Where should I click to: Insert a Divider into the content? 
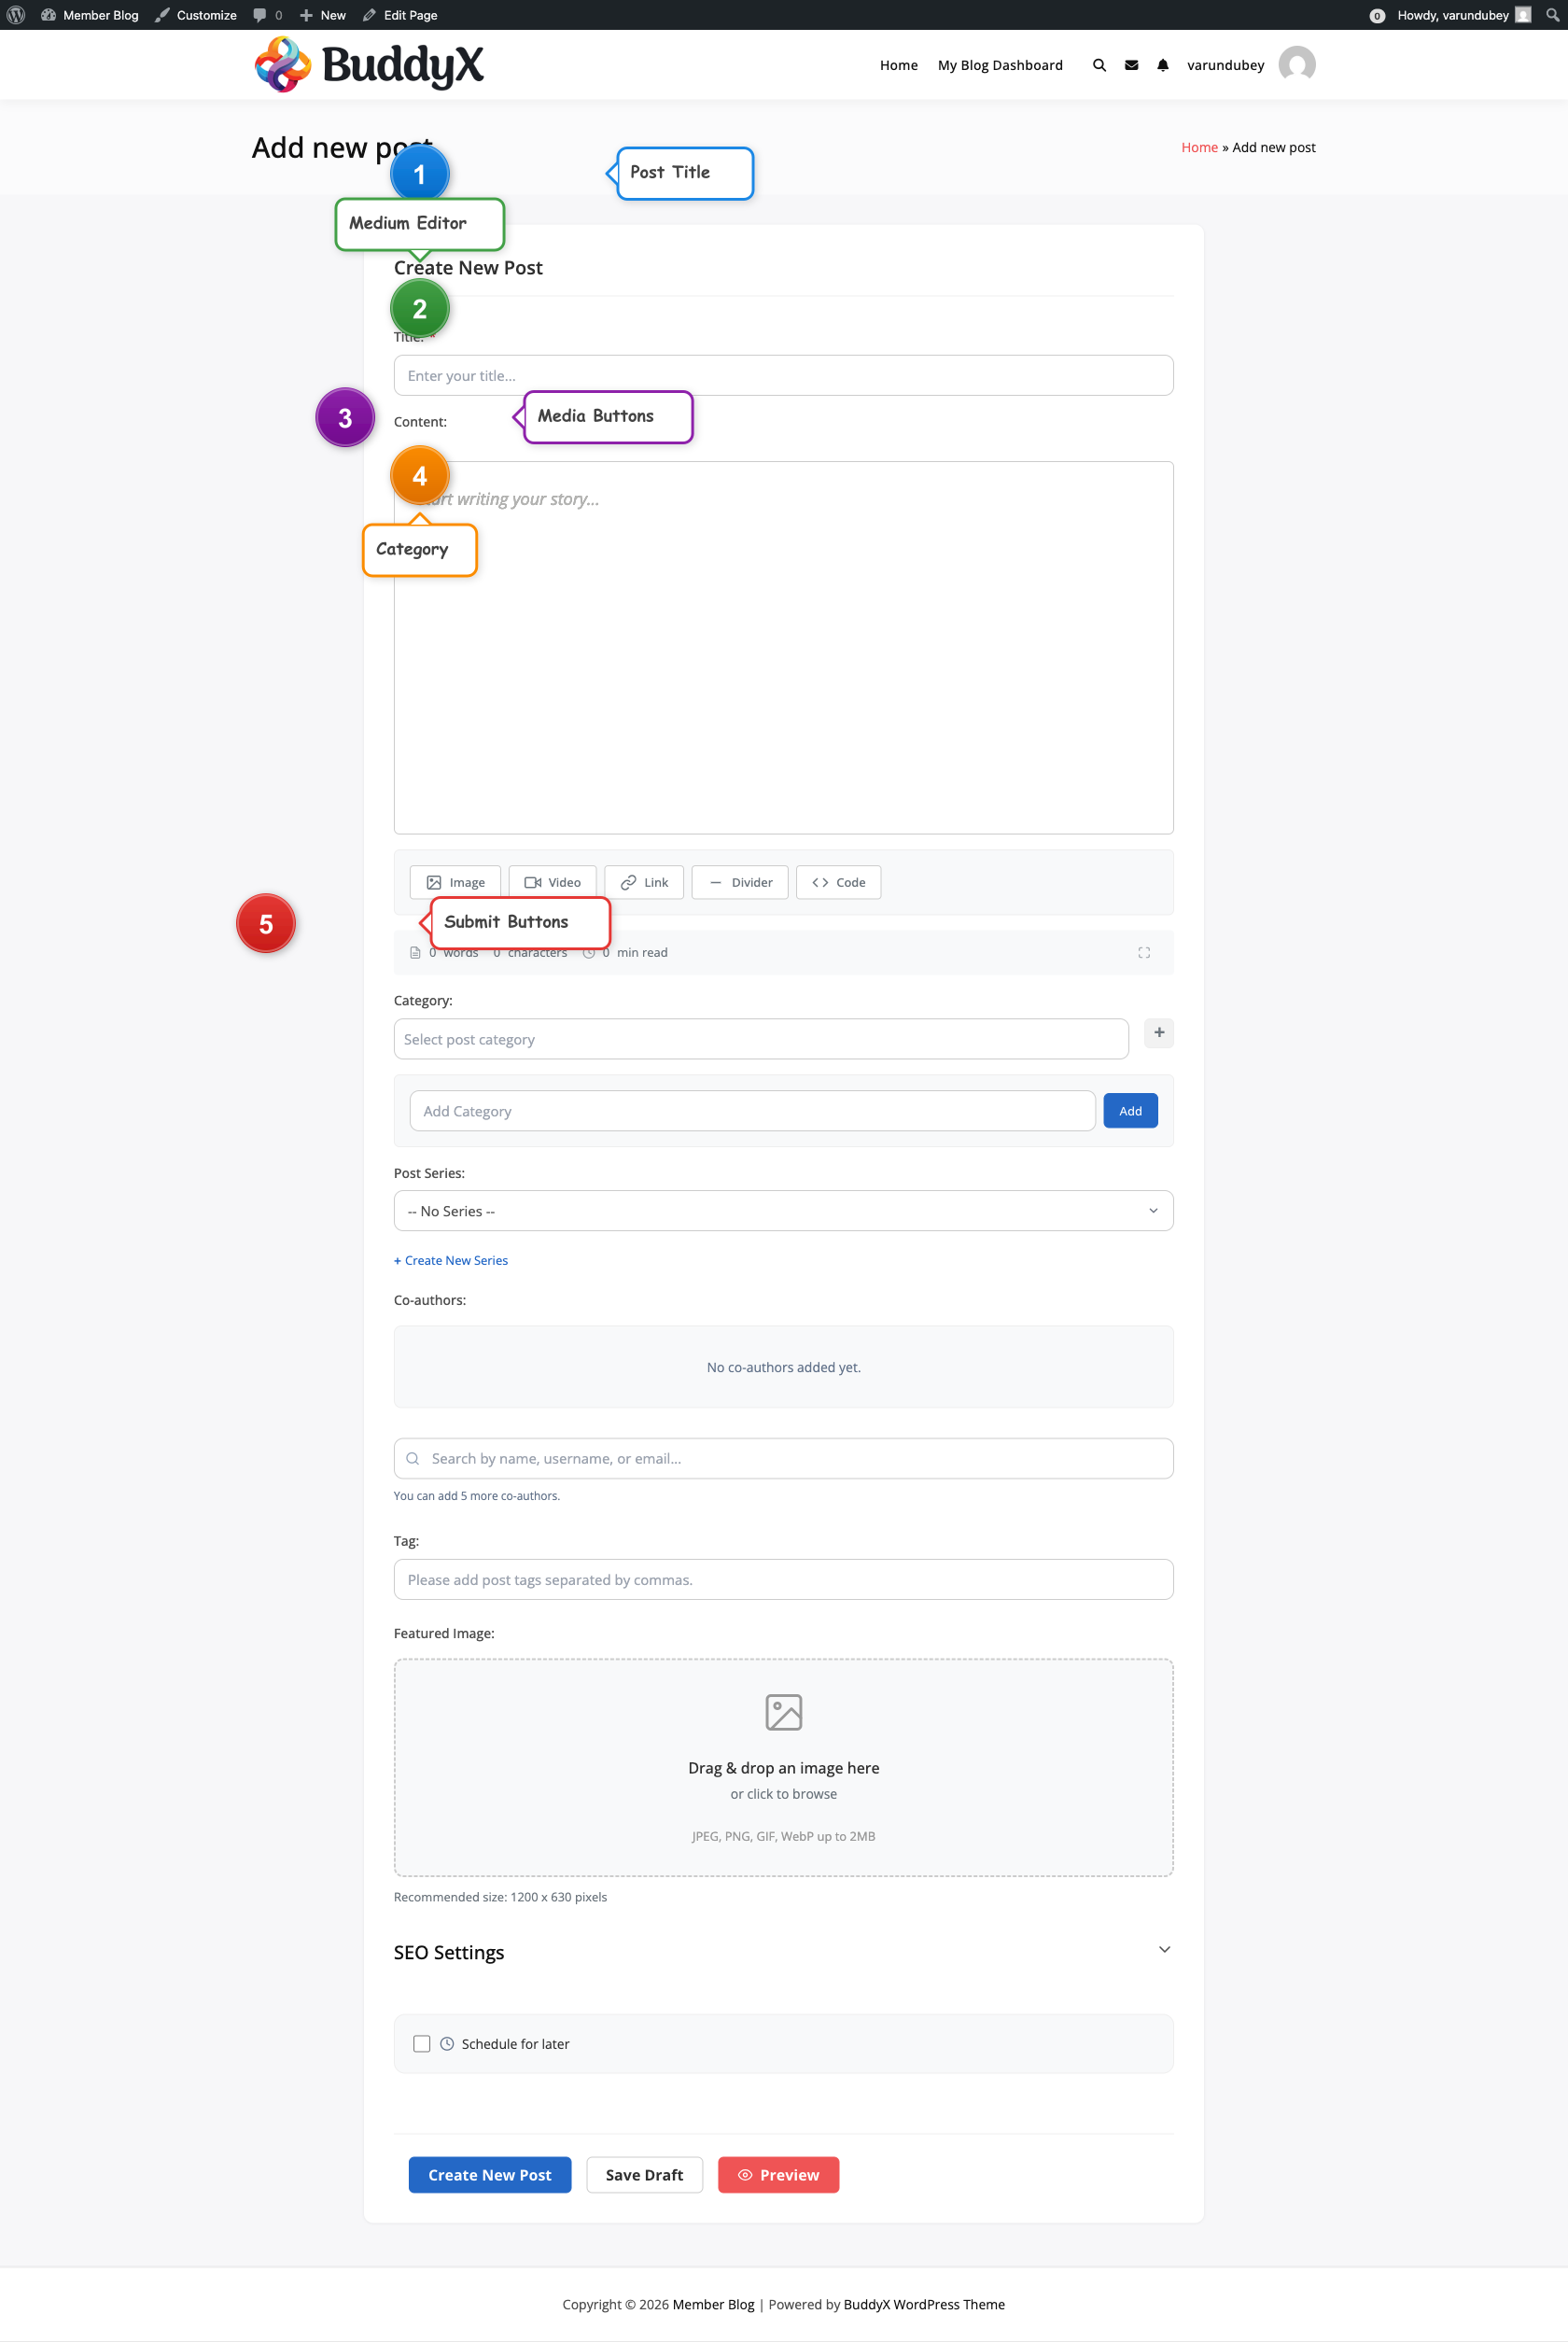point(740,882)
